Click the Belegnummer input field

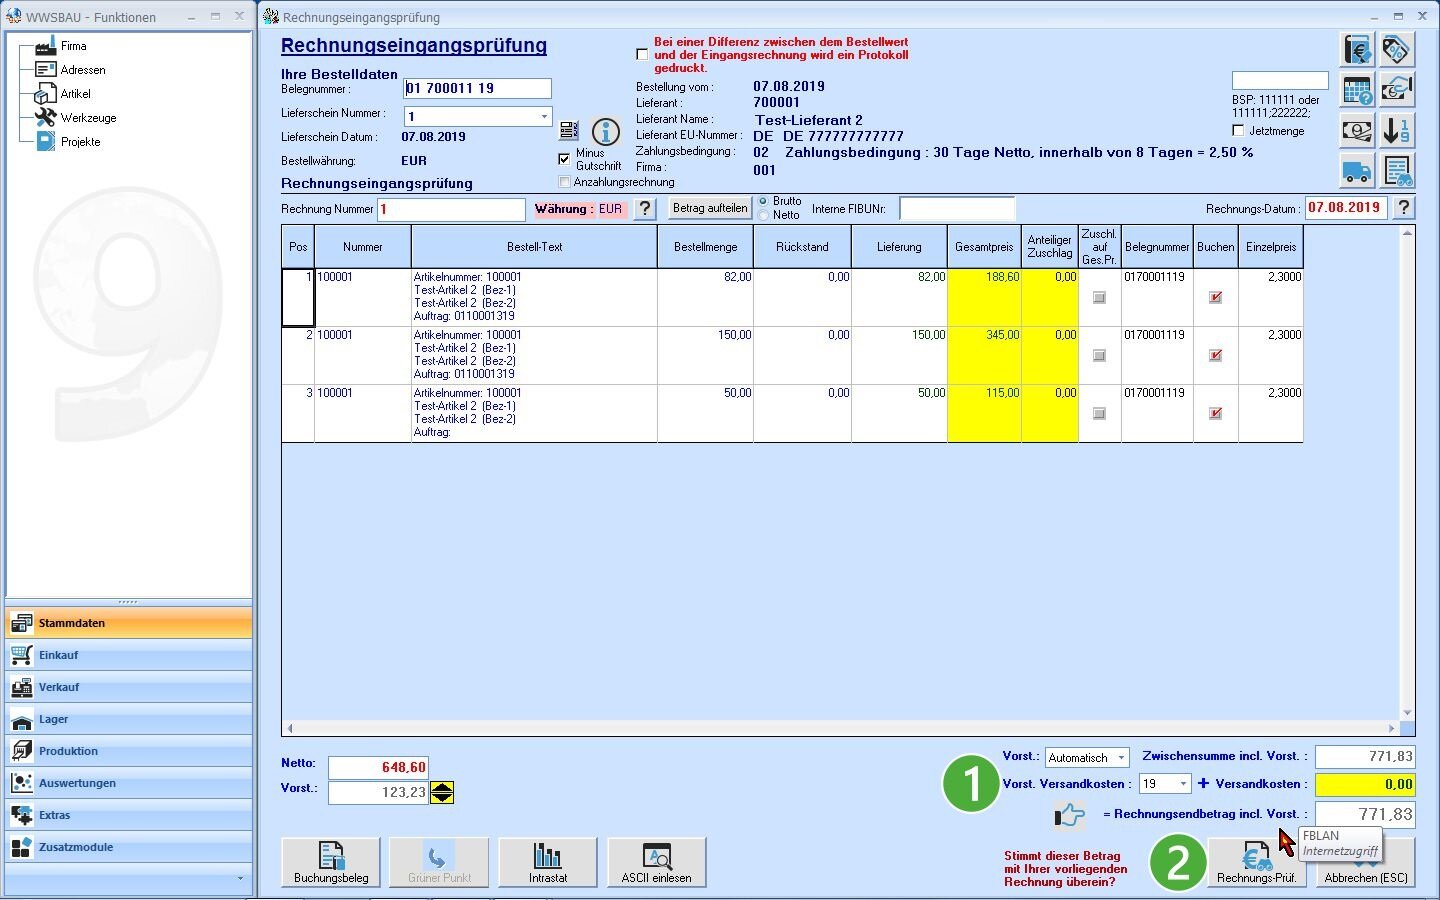(x=477, y=88)
